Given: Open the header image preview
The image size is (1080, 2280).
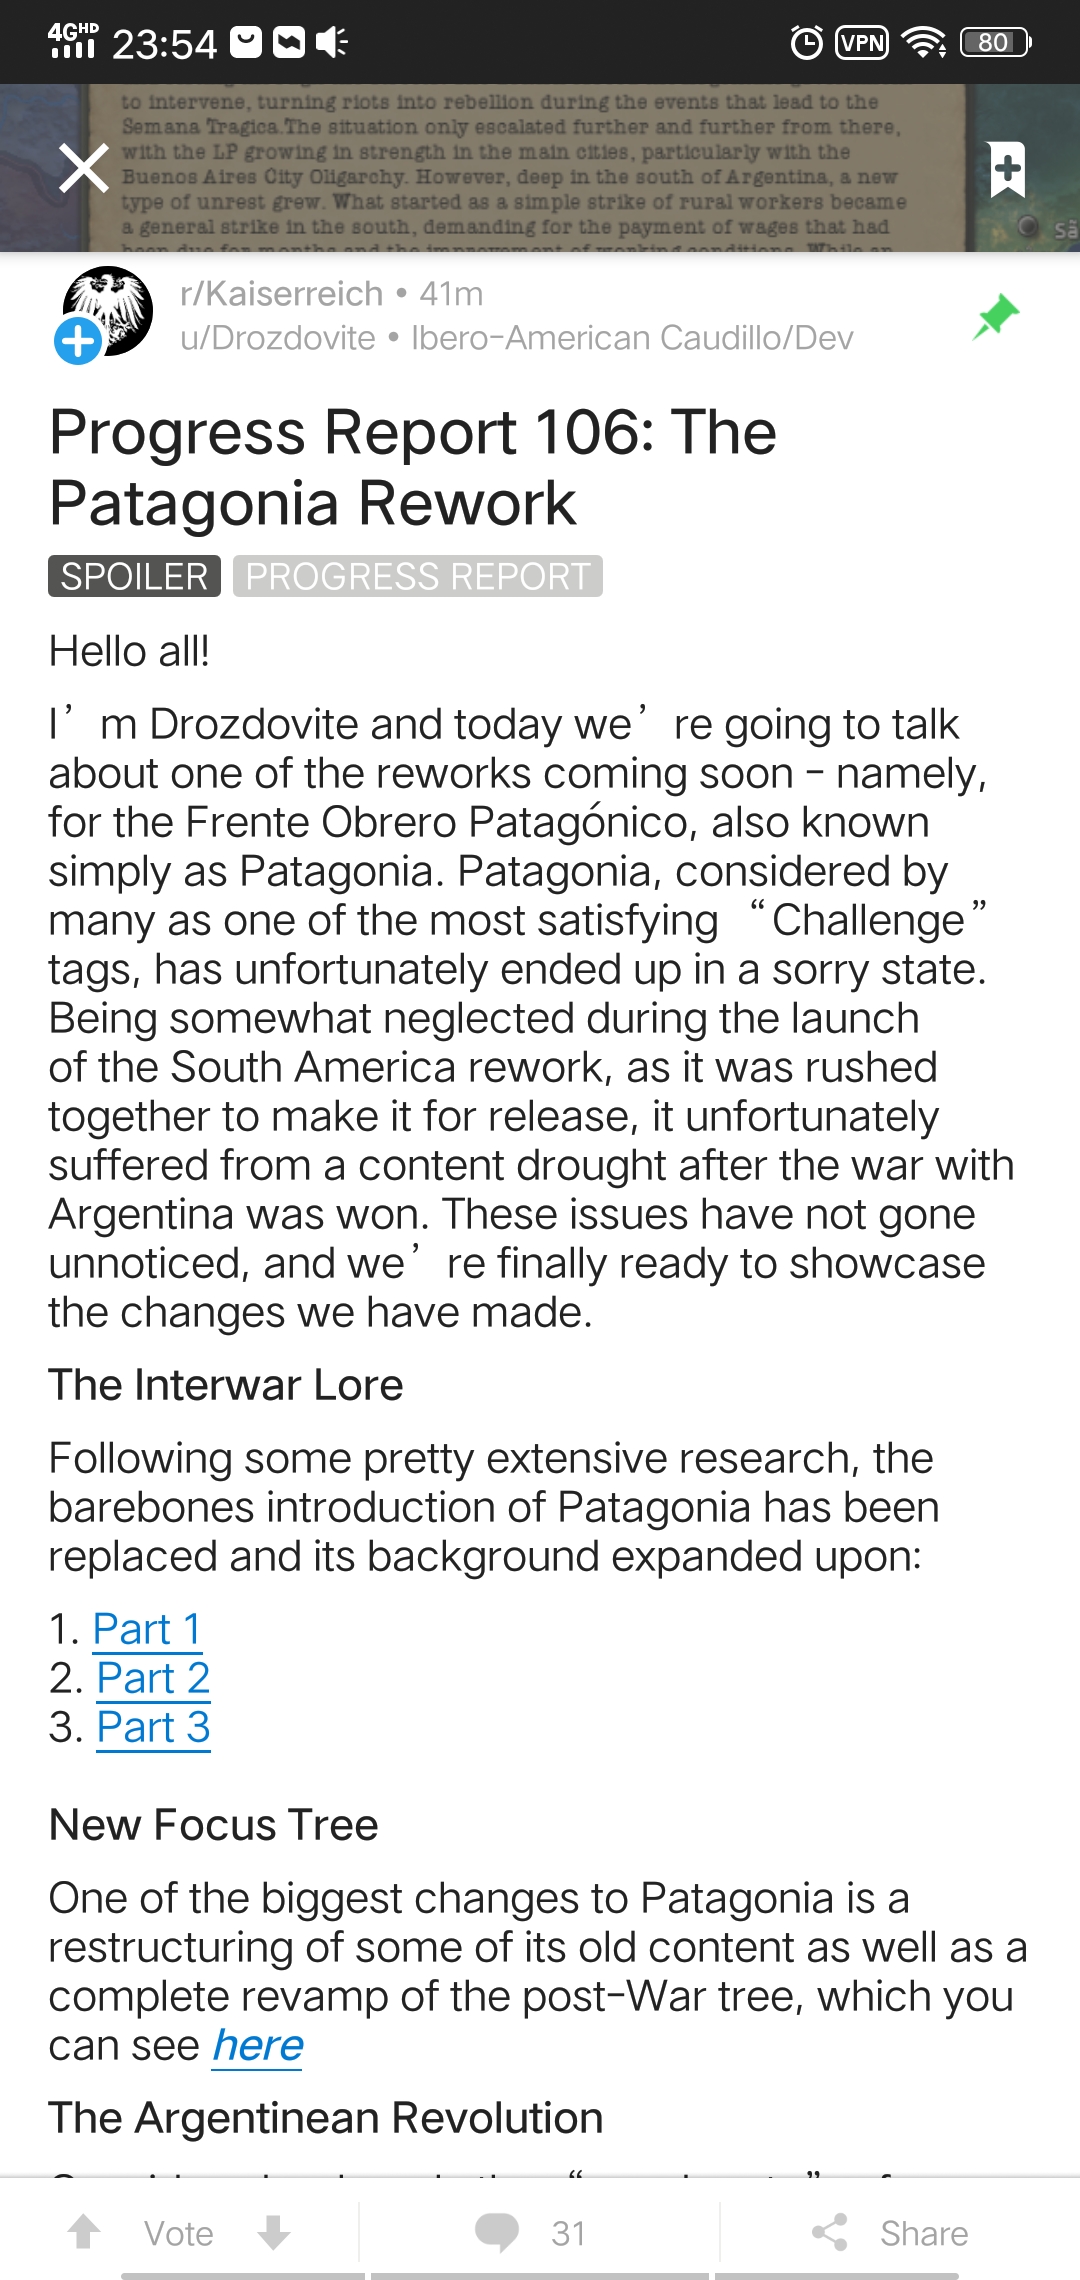Looking at the screenshot, I should [540, 168].
